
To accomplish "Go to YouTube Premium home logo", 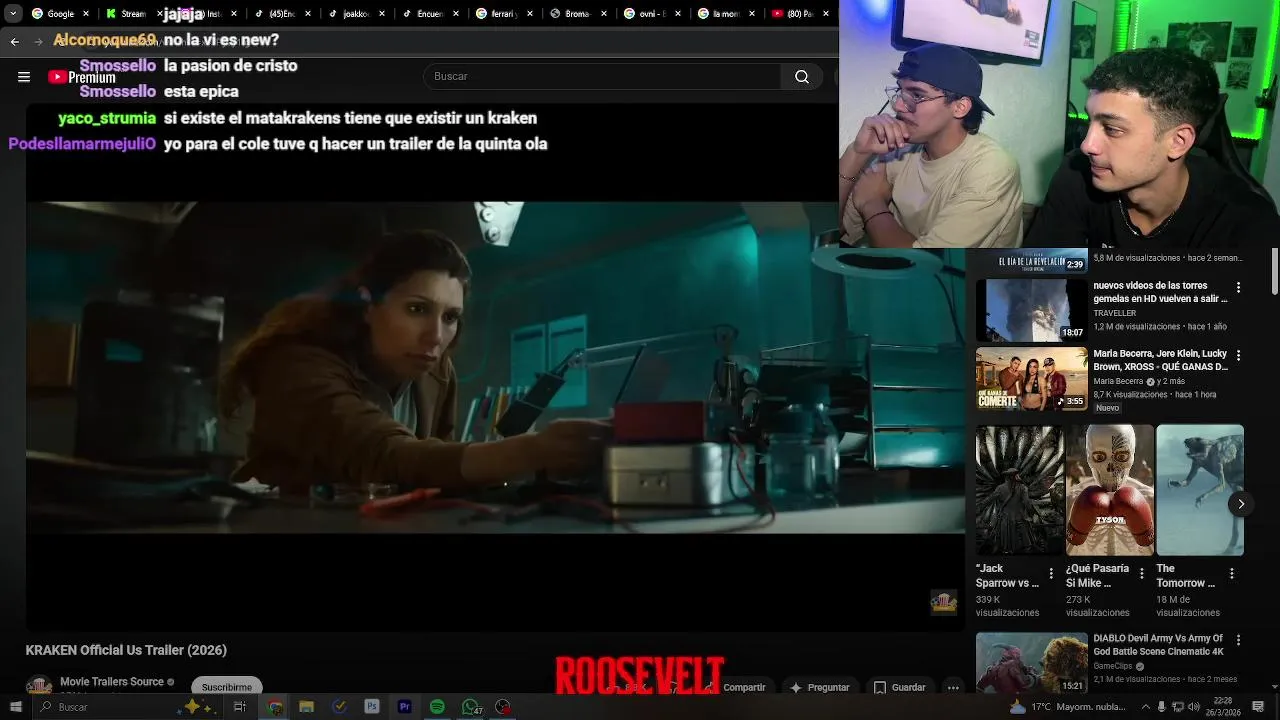I will click(82, 77).
